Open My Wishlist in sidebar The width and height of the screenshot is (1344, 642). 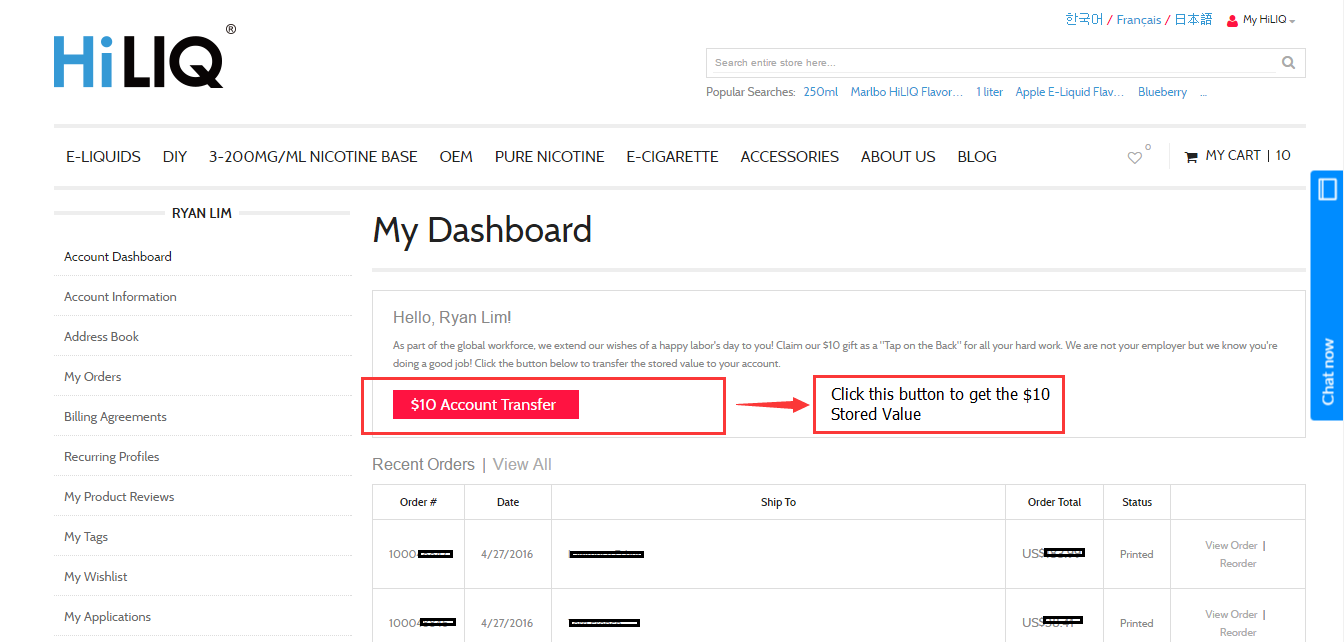click(96, 577)
